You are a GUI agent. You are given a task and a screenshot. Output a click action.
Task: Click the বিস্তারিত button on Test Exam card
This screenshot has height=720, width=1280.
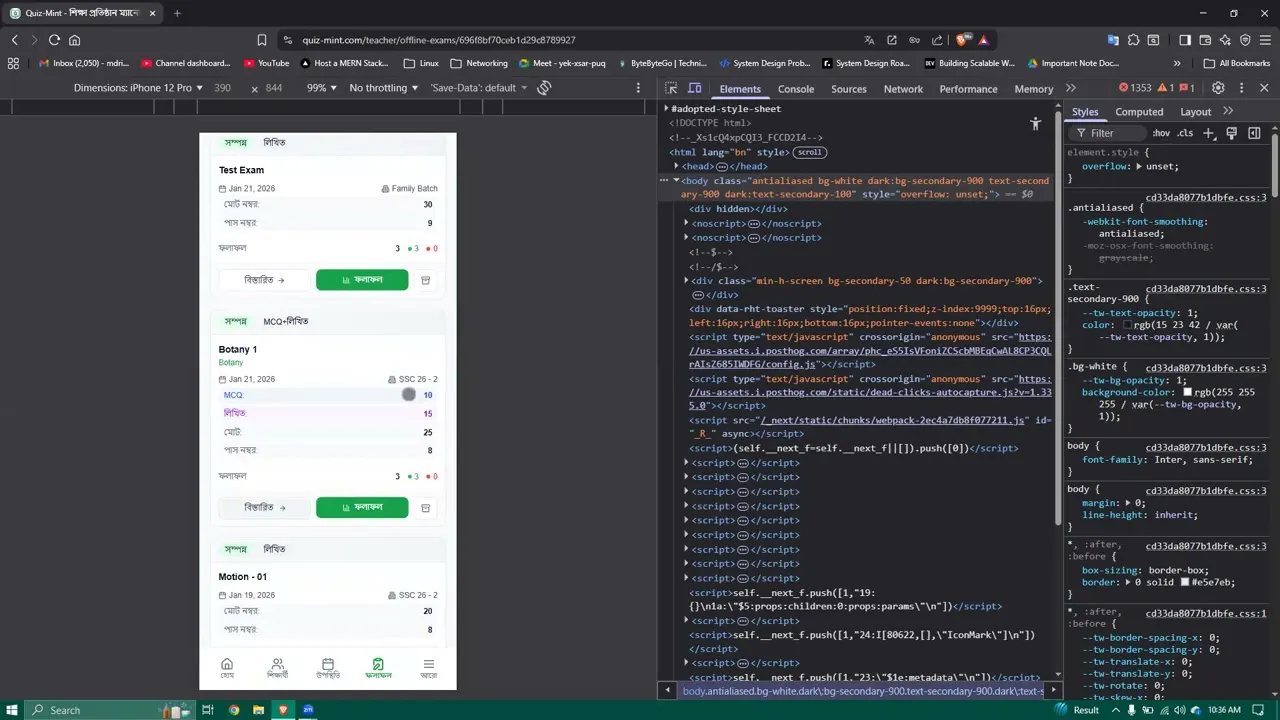264,280
